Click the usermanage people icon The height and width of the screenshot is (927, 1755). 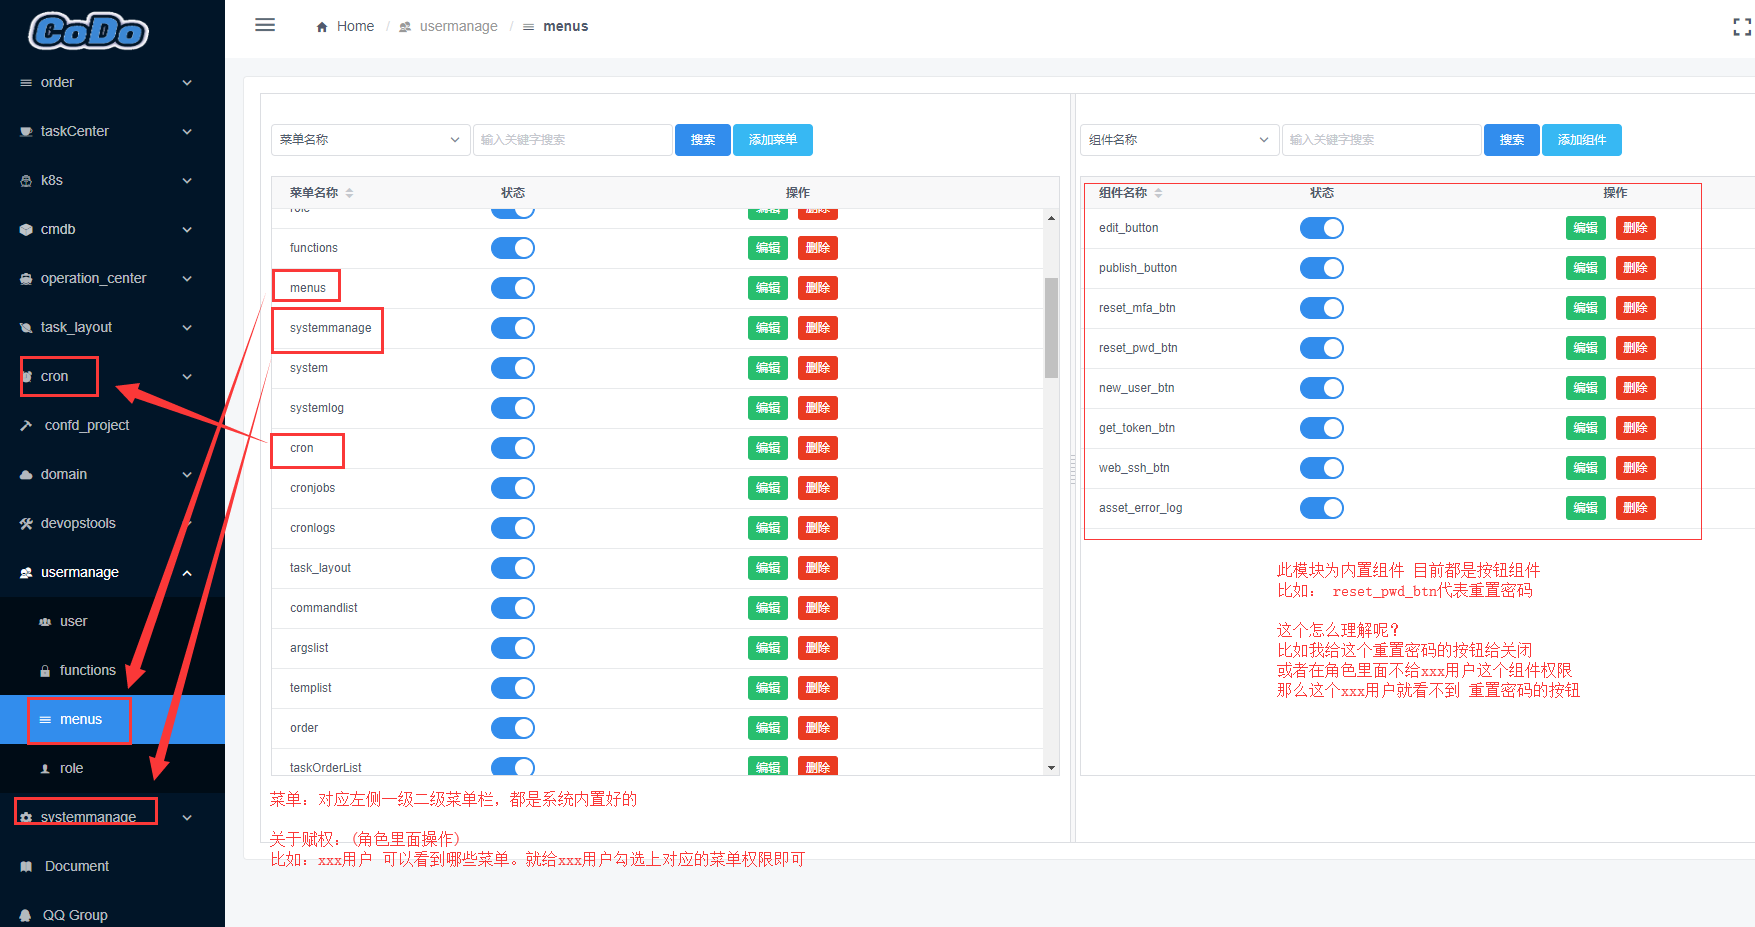click(26, 573)
